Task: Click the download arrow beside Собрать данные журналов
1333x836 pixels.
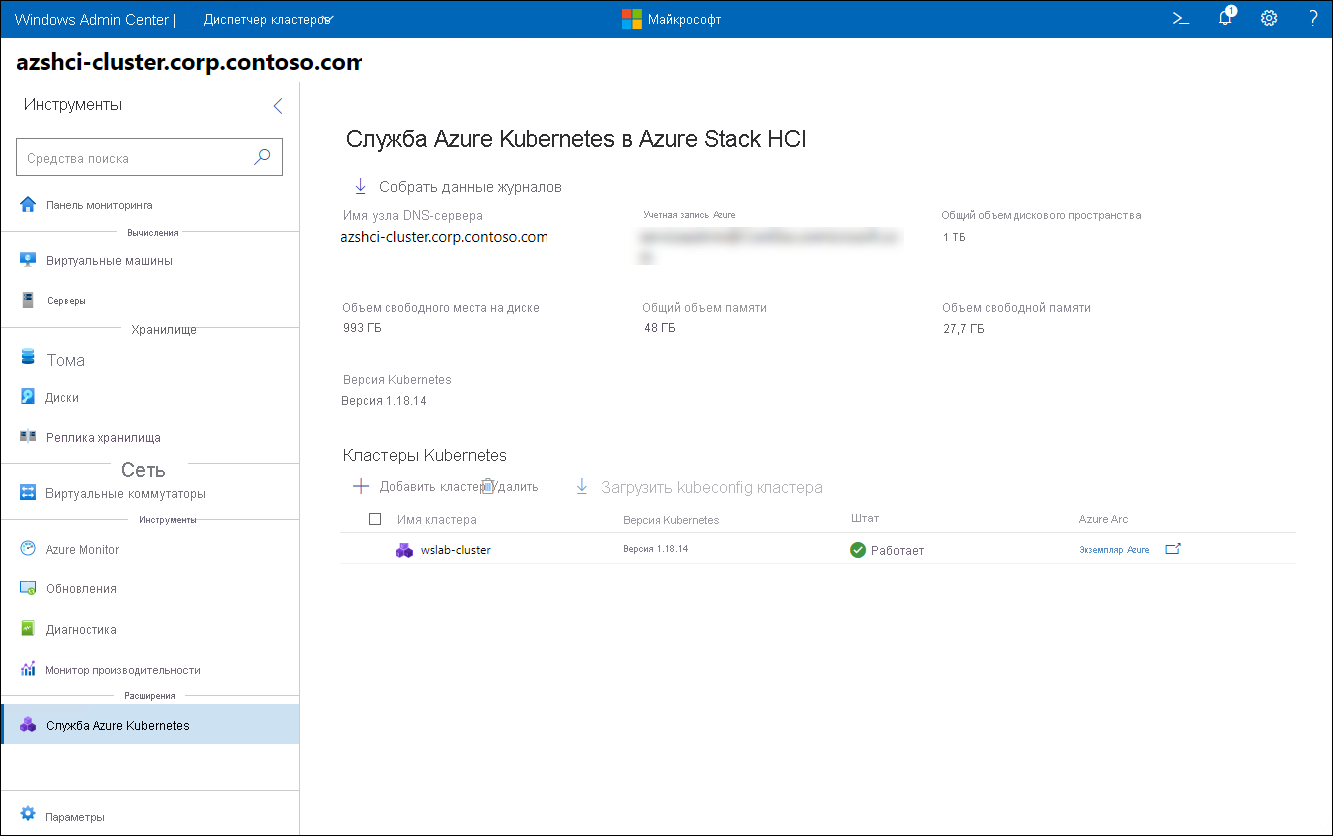Action: click(361, 186)
